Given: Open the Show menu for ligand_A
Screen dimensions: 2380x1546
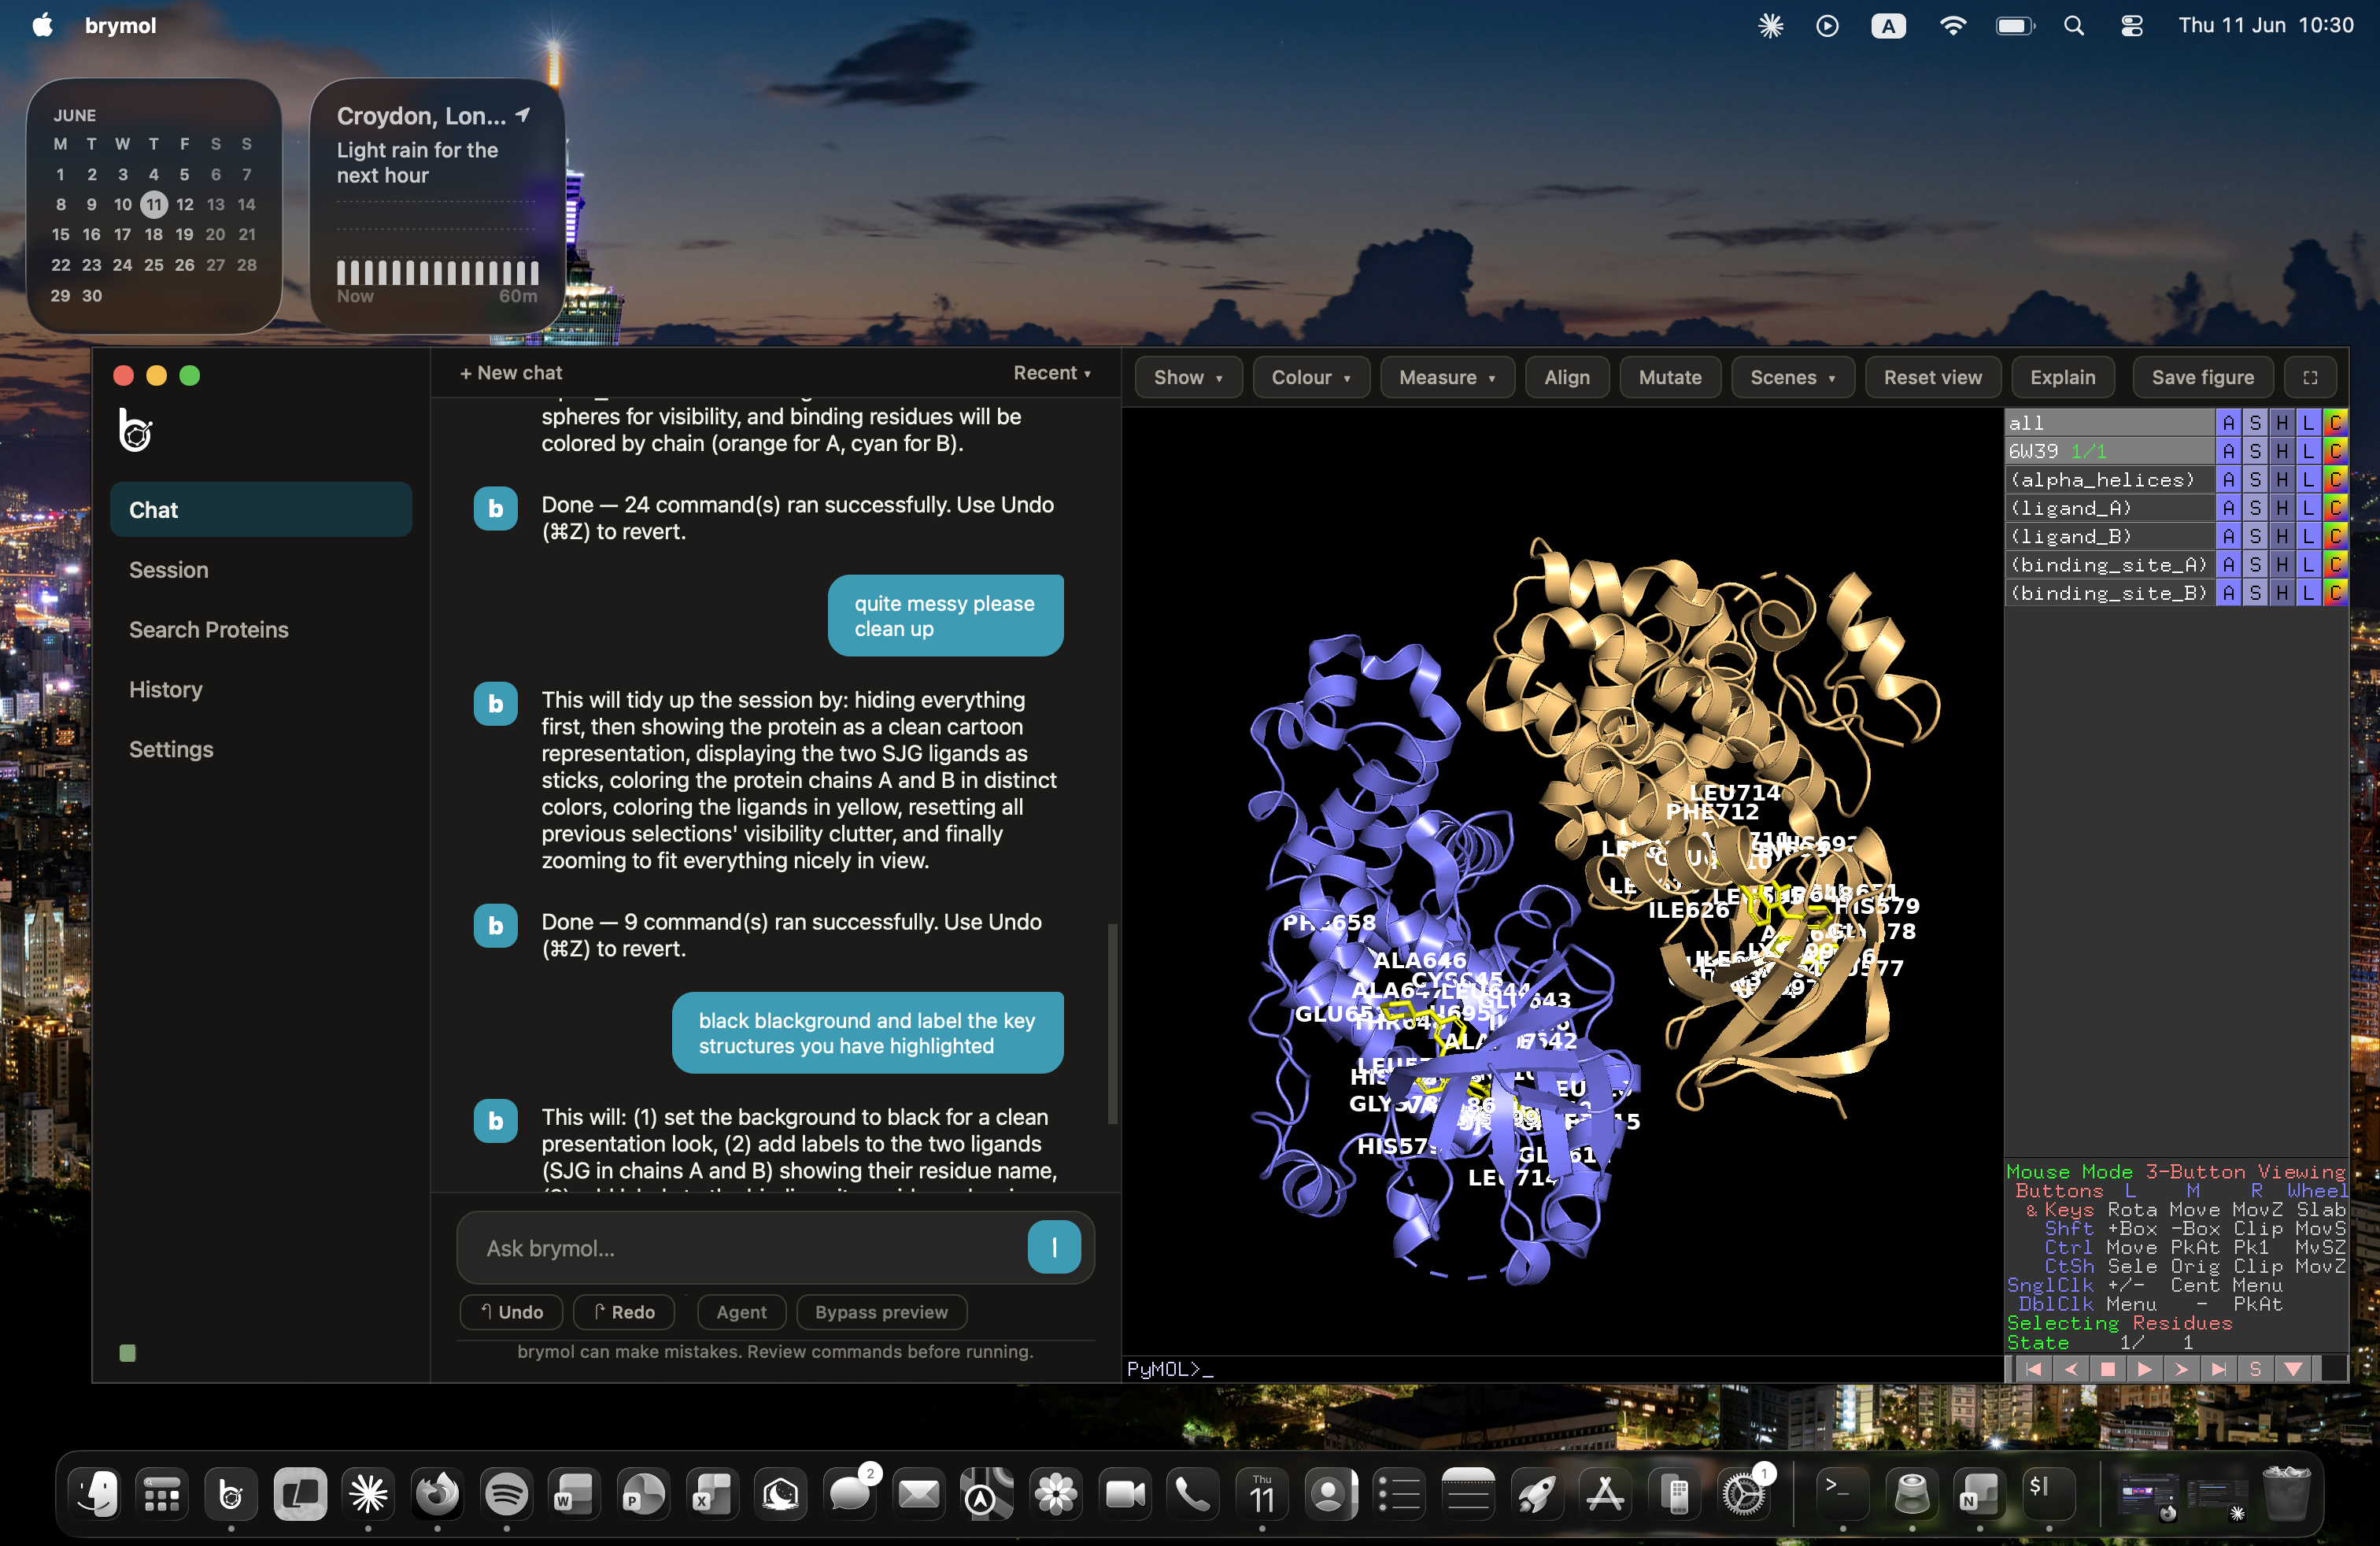Looking at the screenshot, I should (x=2255, y=508).
